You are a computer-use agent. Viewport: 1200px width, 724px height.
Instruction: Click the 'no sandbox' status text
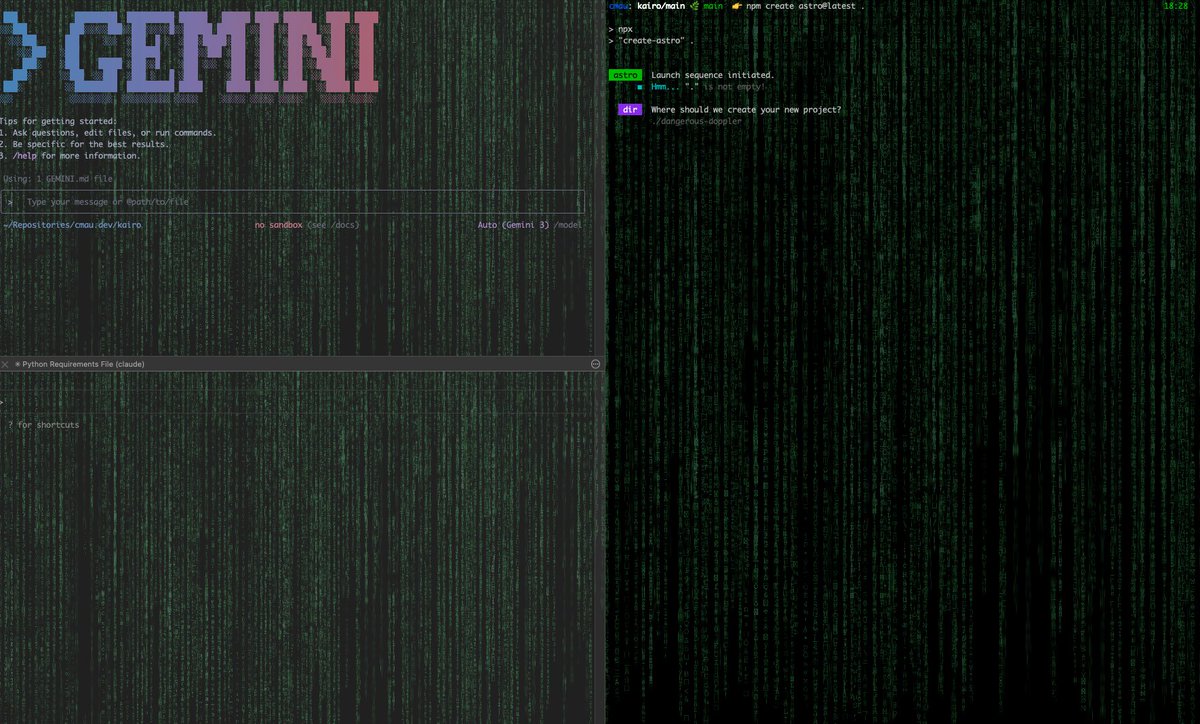278,225
